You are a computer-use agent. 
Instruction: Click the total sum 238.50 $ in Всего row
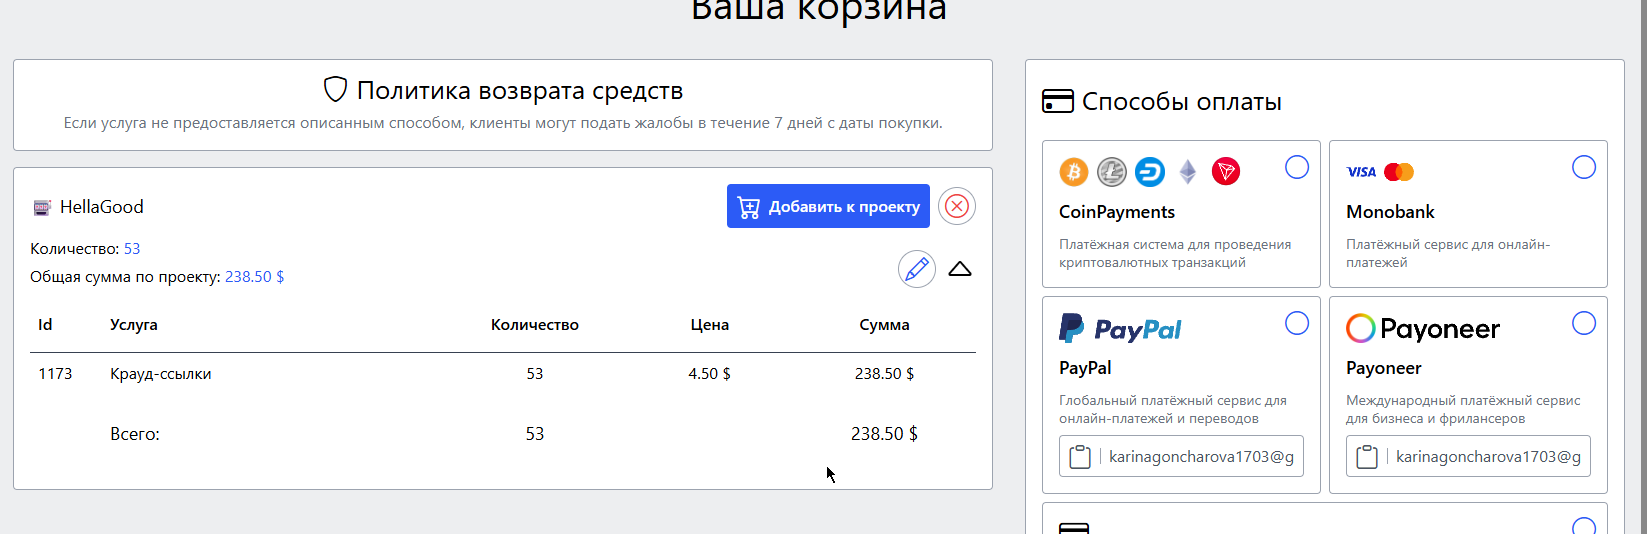click(x=884, y=434)
